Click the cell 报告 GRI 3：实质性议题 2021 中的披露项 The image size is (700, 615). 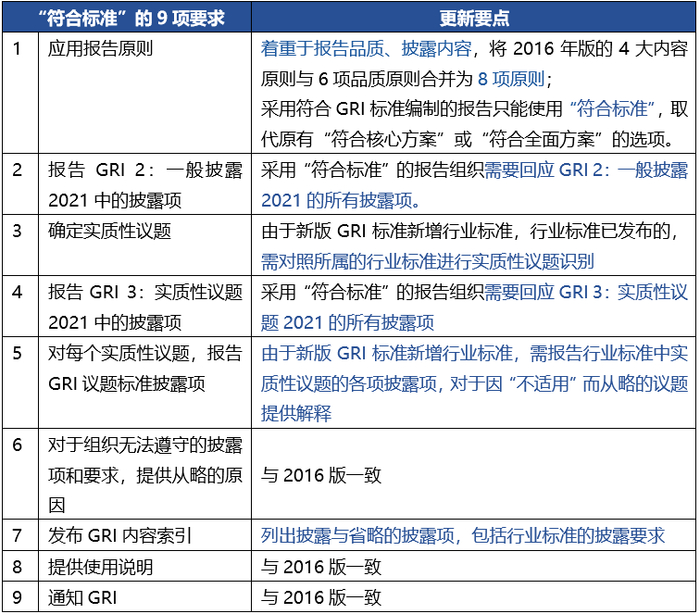[145, 306]
